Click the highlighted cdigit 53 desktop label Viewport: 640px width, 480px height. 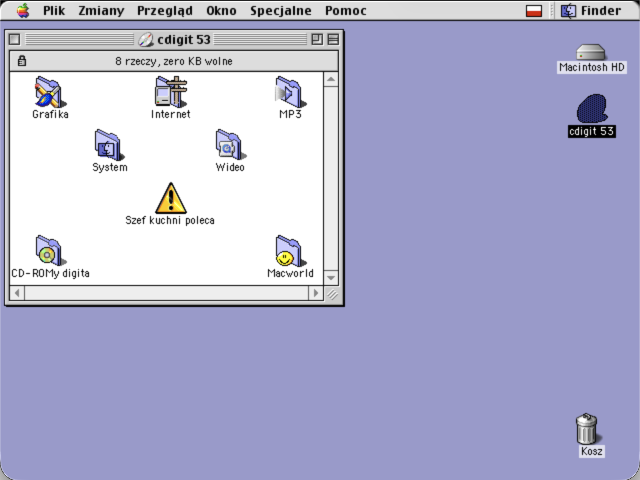(592, 131)
